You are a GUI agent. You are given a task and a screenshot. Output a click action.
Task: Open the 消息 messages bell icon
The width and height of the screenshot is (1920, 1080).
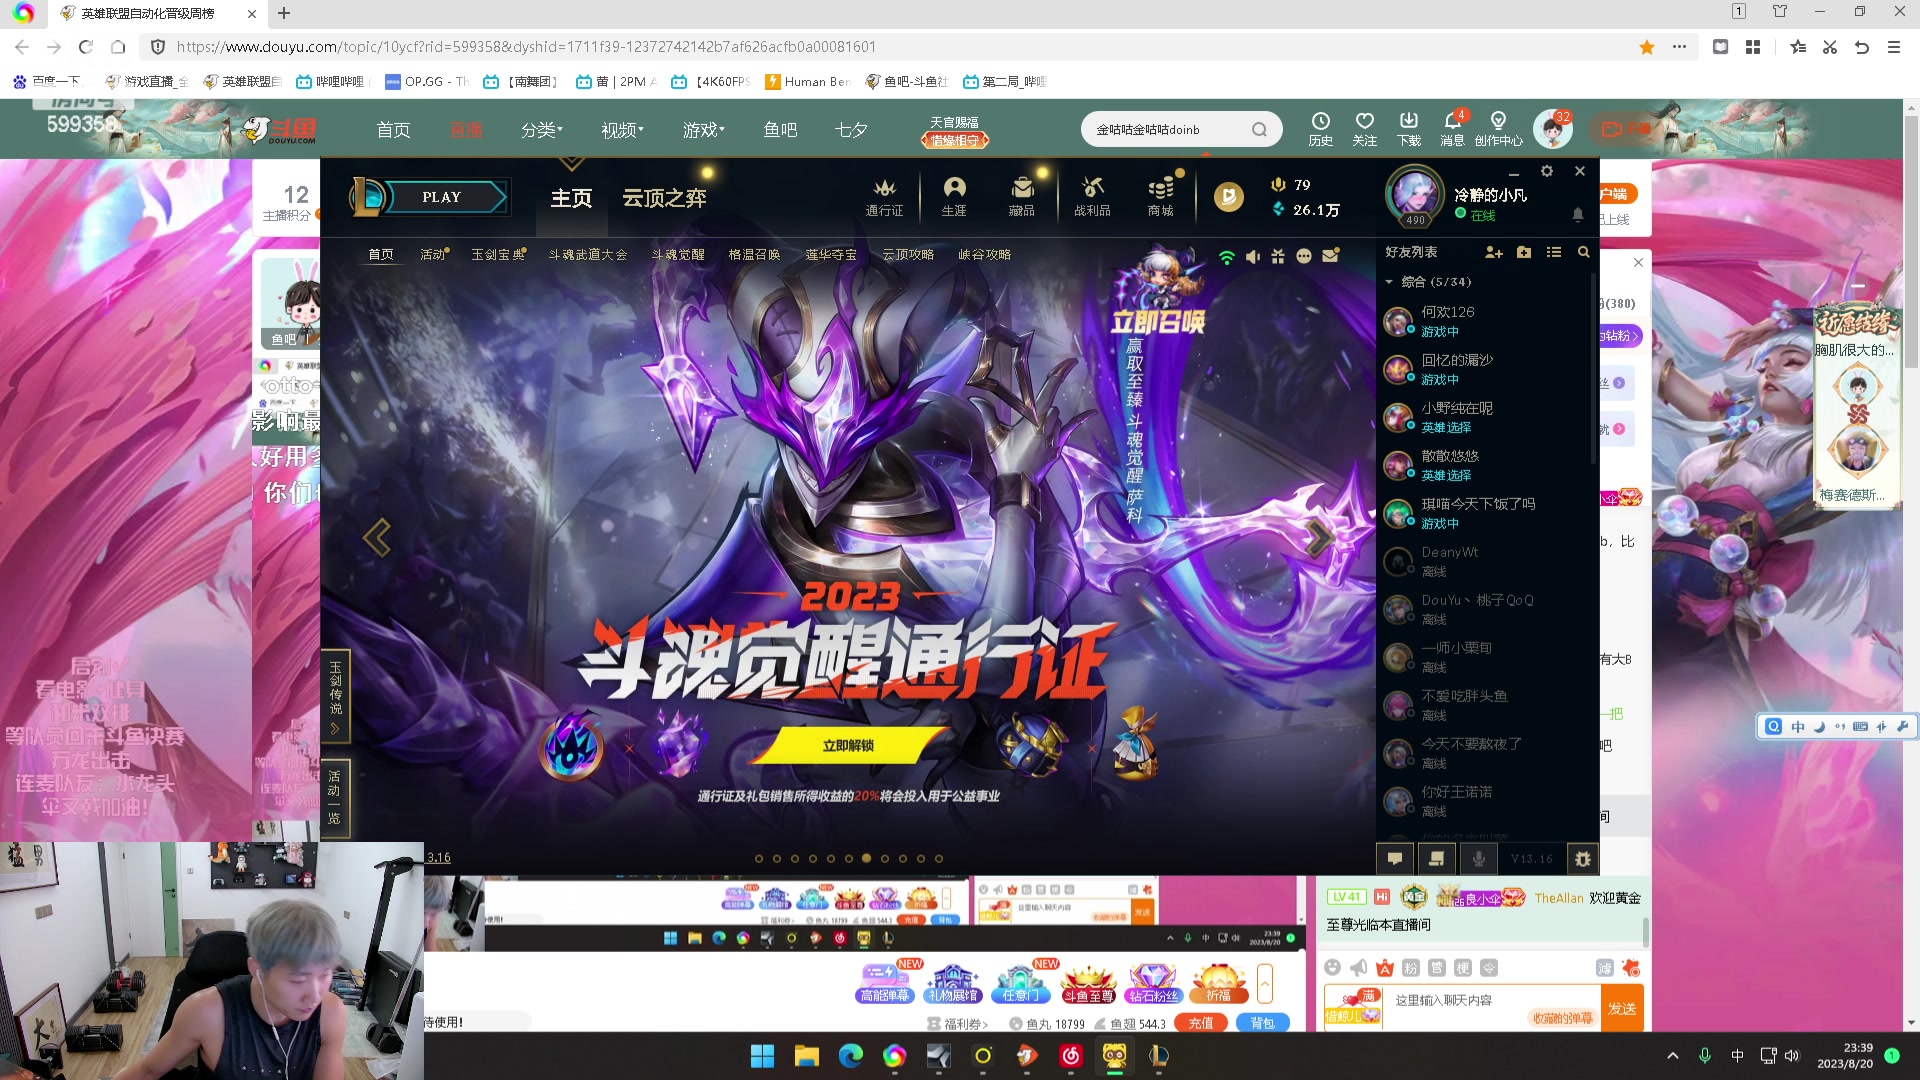(1453, 128)
